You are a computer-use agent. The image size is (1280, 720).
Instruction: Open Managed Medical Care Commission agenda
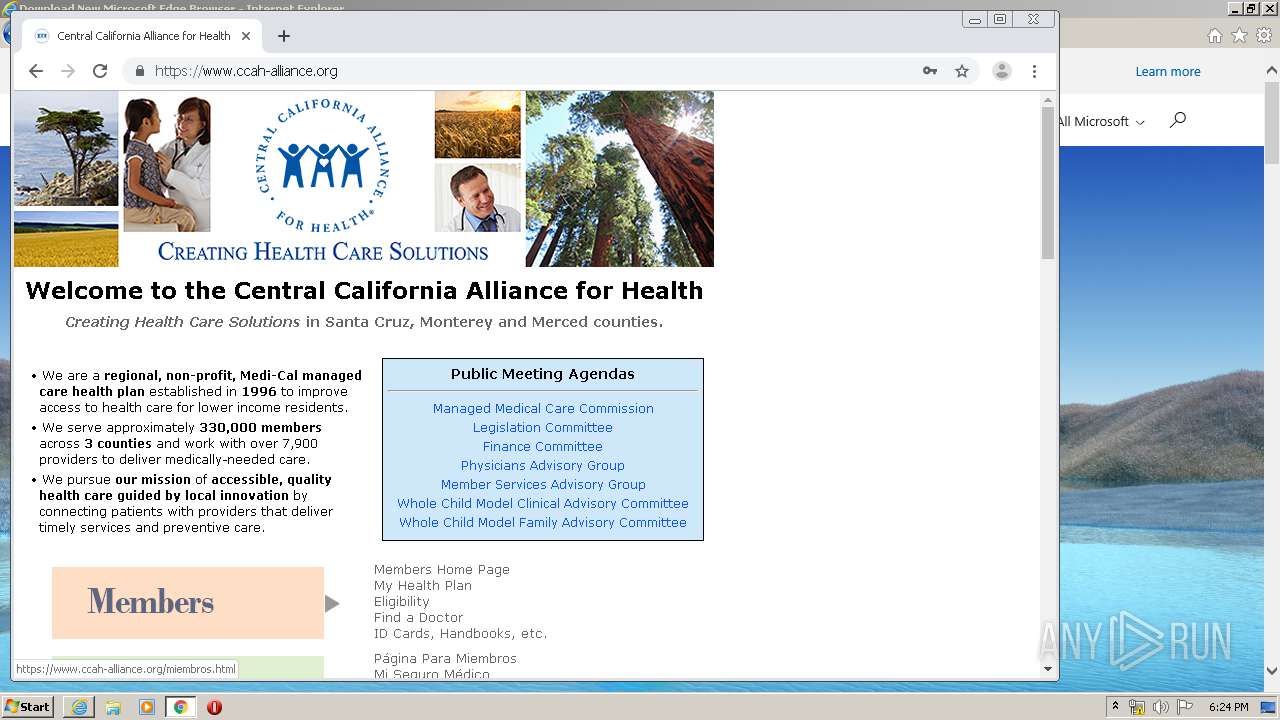pos(543,408)
